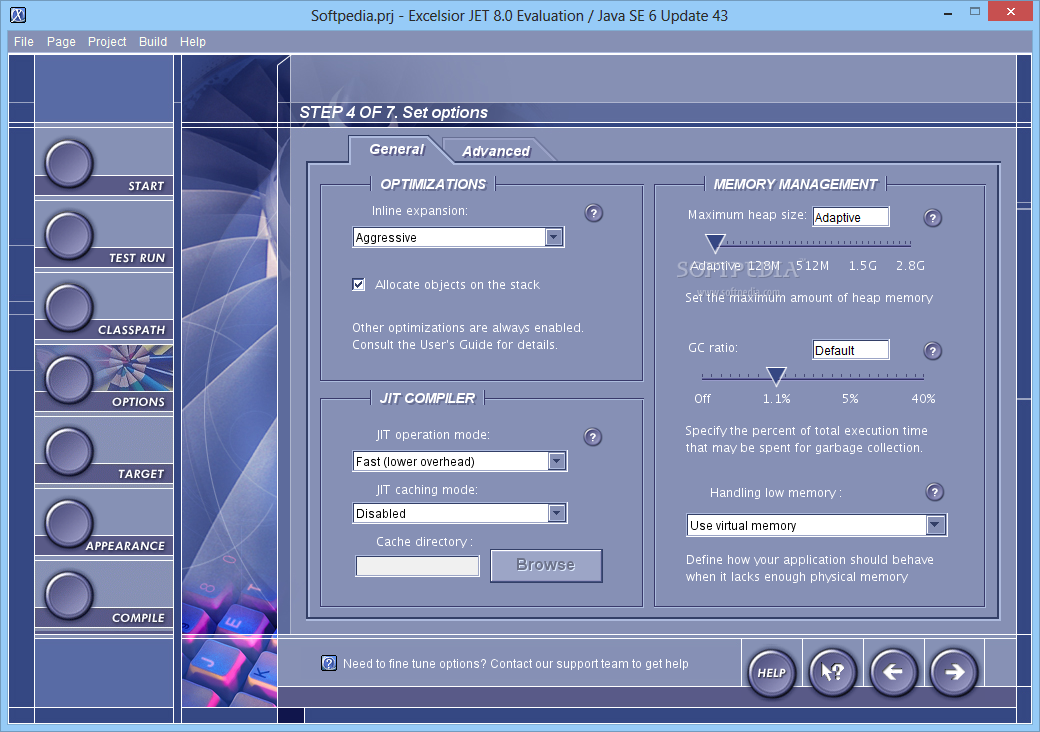Open the JIT operation mode dropdown

[556, 461]
